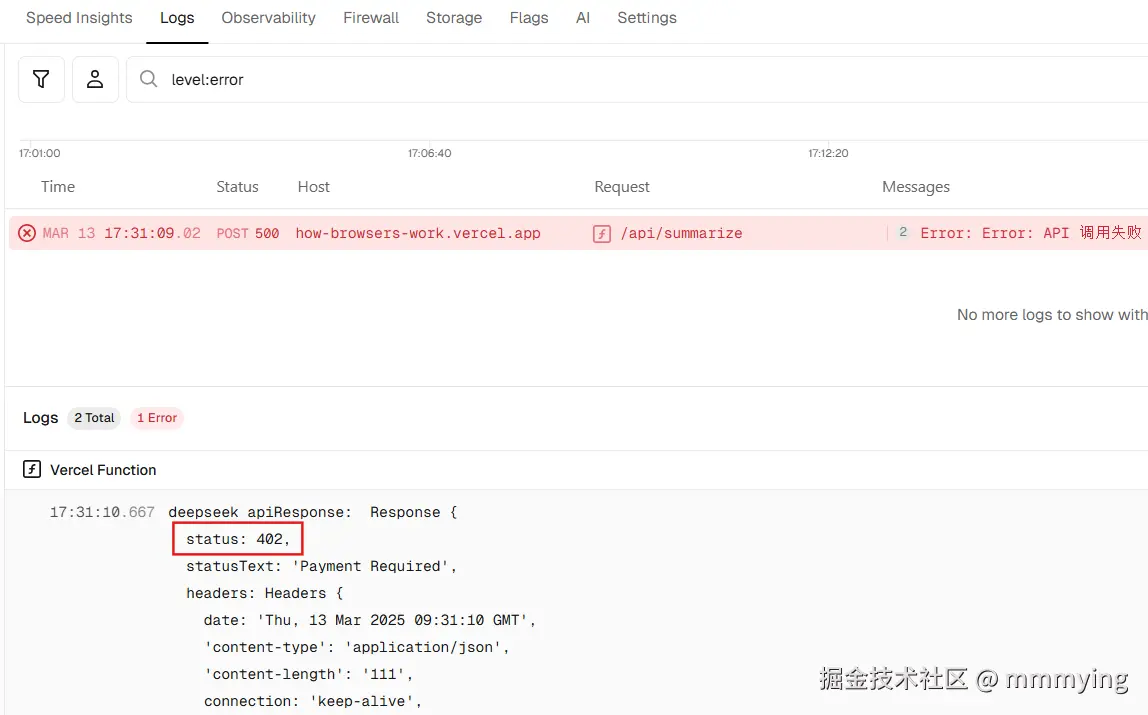Click the date header log line
The image size is (1148, 715).
point(370,621)
